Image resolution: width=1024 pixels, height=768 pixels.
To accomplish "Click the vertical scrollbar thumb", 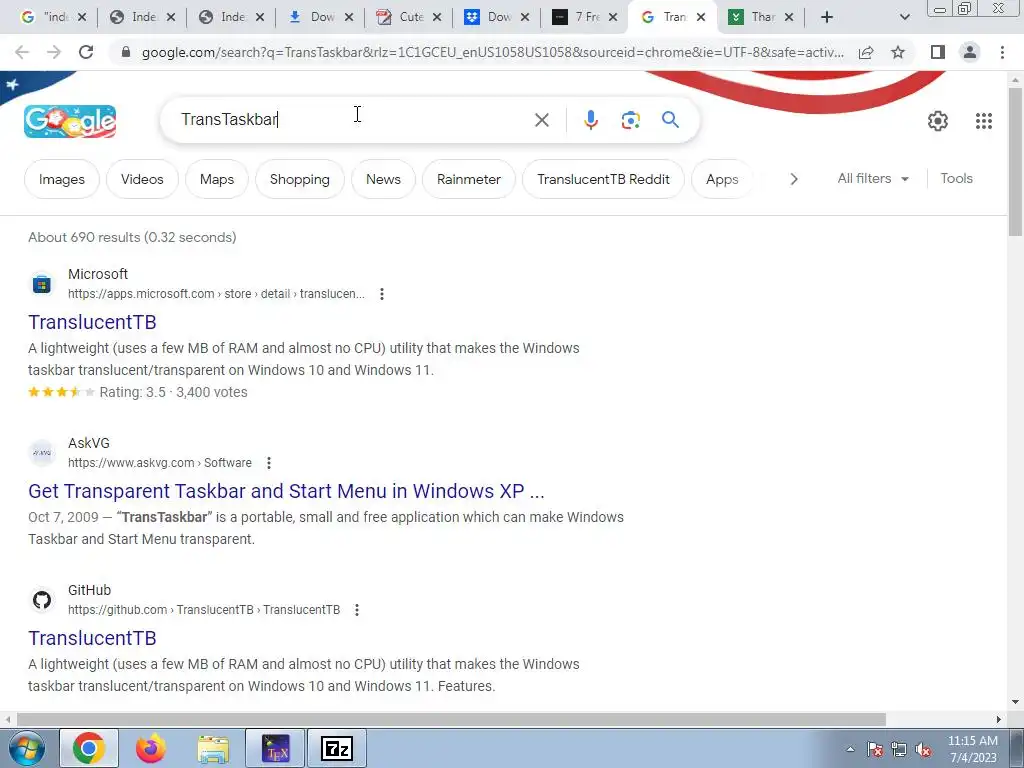I will tap(1015, 161).
